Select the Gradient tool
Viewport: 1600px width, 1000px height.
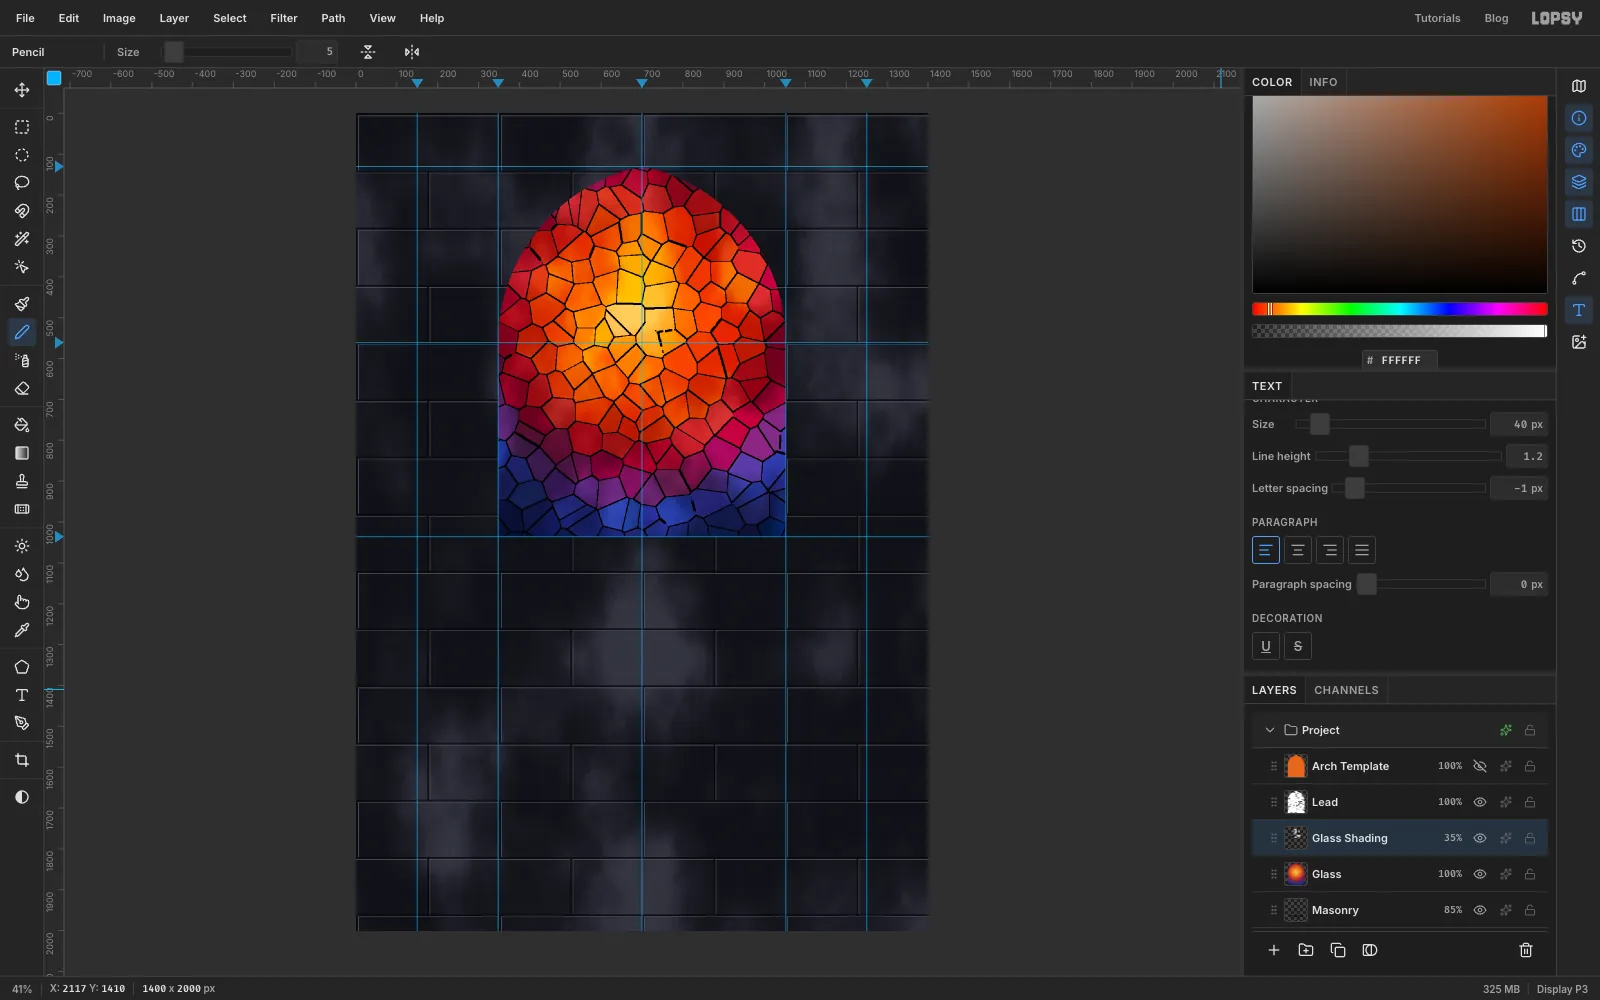coord(22,453)
